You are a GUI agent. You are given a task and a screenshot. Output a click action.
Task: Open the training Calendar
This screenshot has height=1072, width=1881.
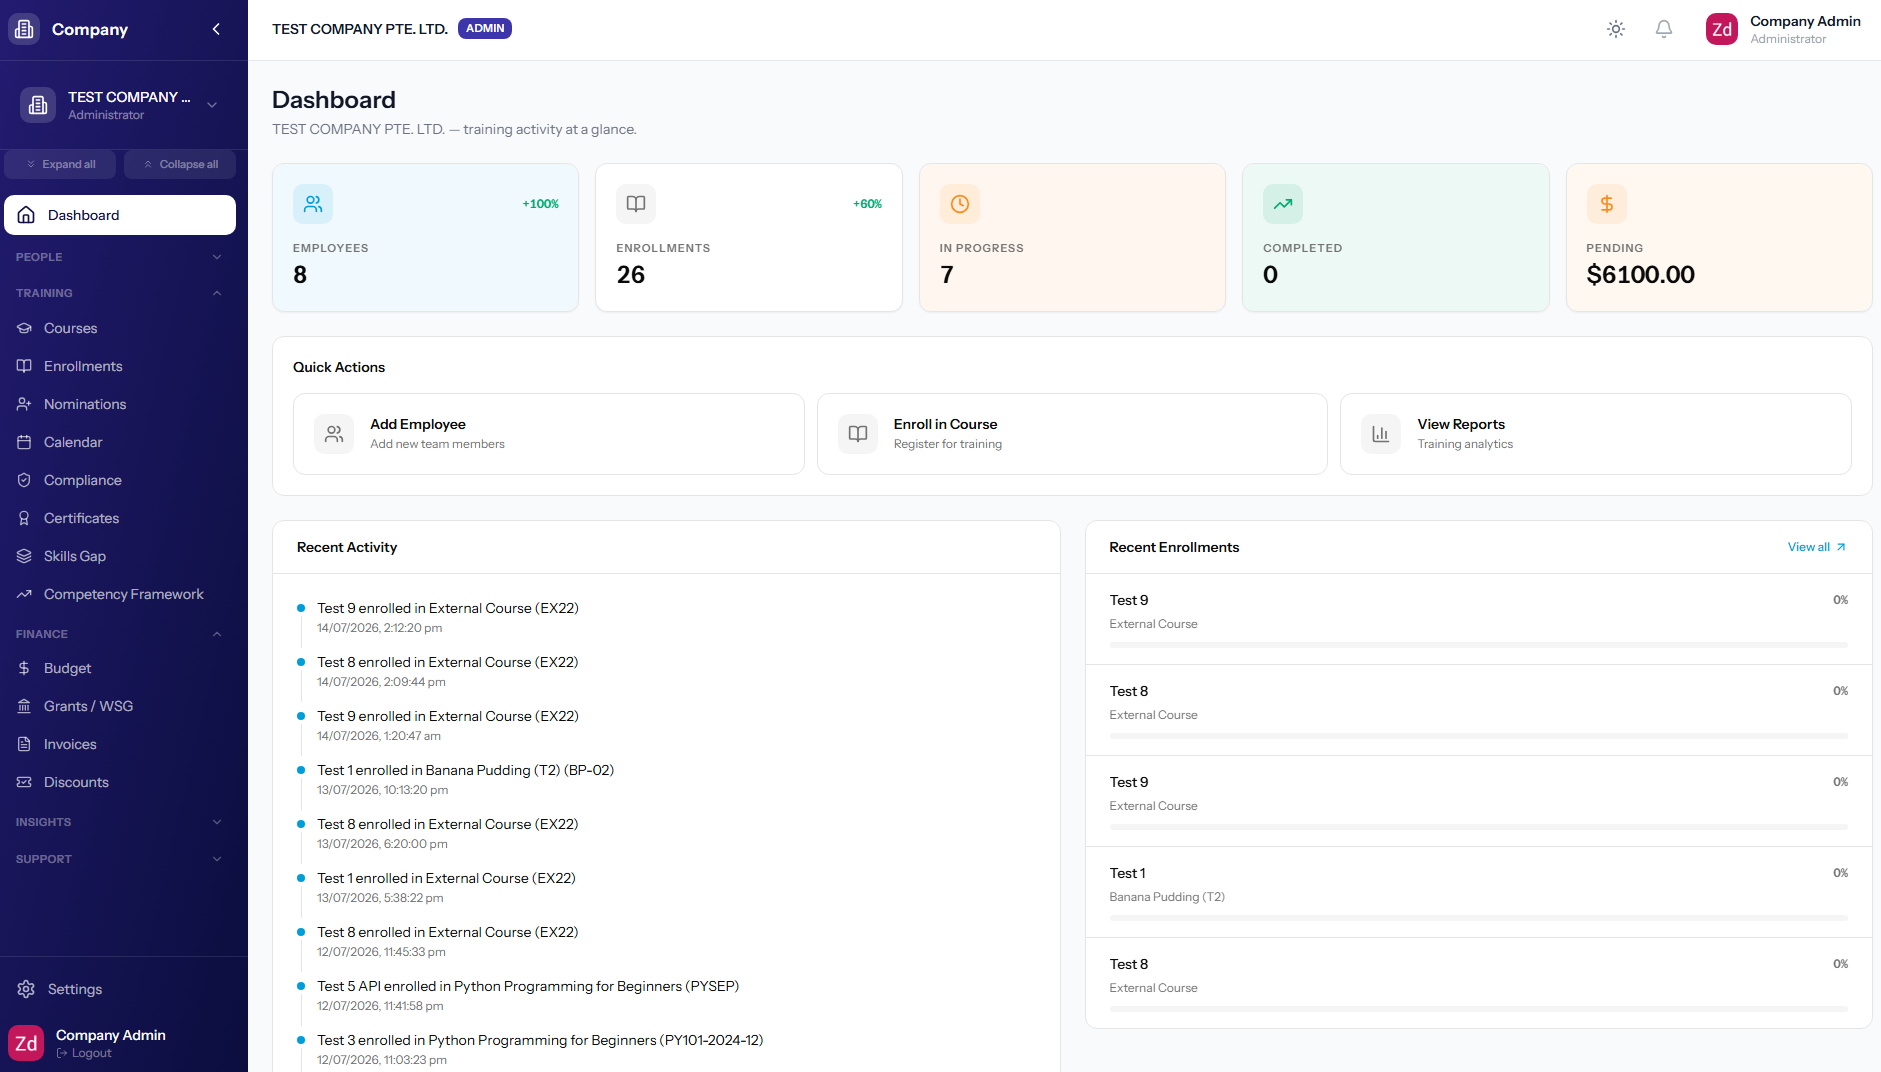tap(120, 442)
